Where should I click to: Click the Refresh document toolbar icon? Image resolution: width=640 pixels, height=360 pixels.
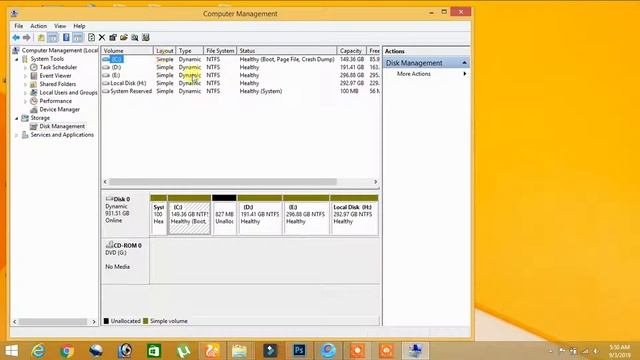tap(91, 38)
